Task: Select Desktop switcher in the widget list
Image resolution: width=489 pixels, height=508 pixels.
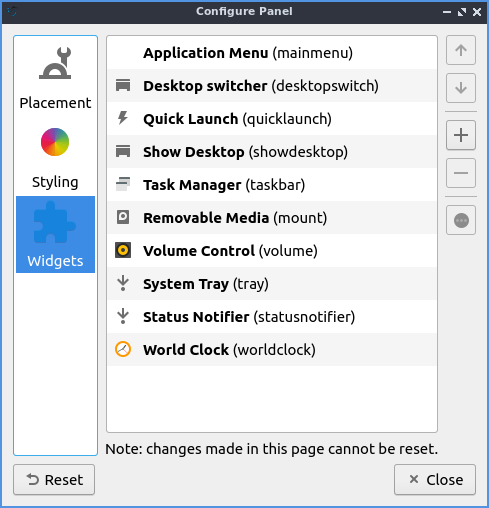Action: [x=272, y=86]
